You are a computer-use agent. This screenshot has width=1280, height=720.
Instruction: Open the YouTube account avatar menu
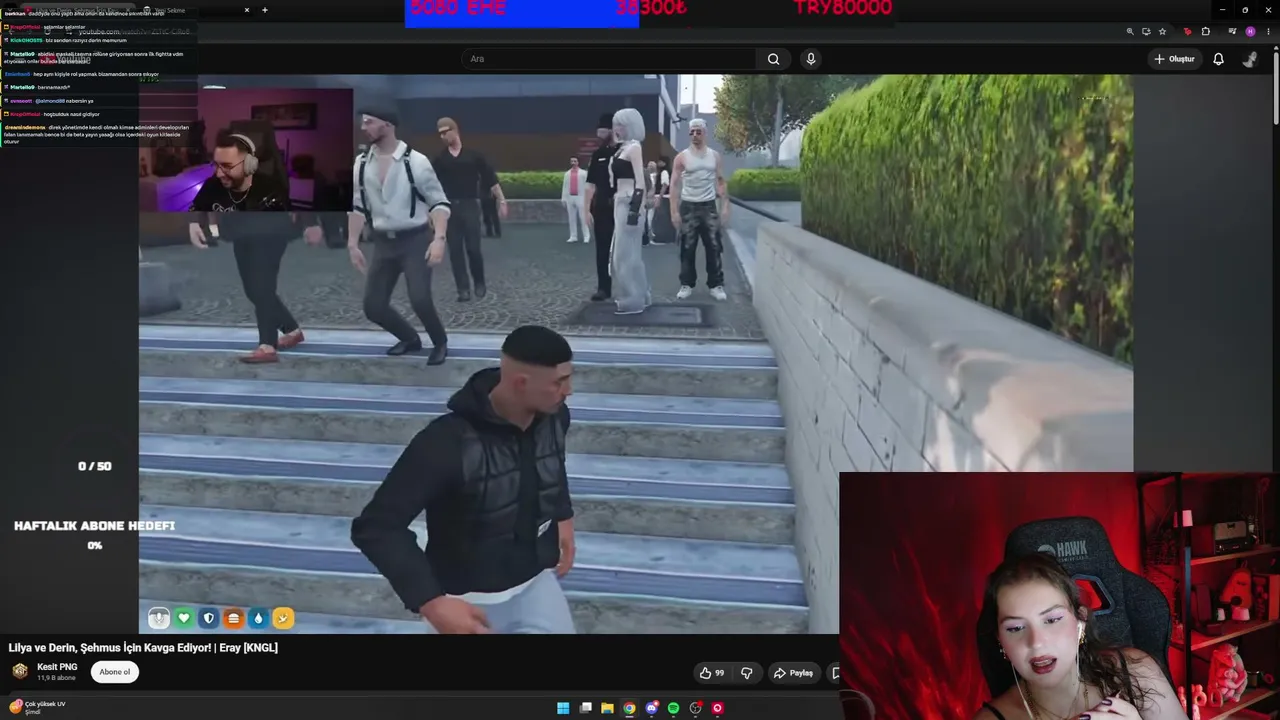[x=1250, y=59]
